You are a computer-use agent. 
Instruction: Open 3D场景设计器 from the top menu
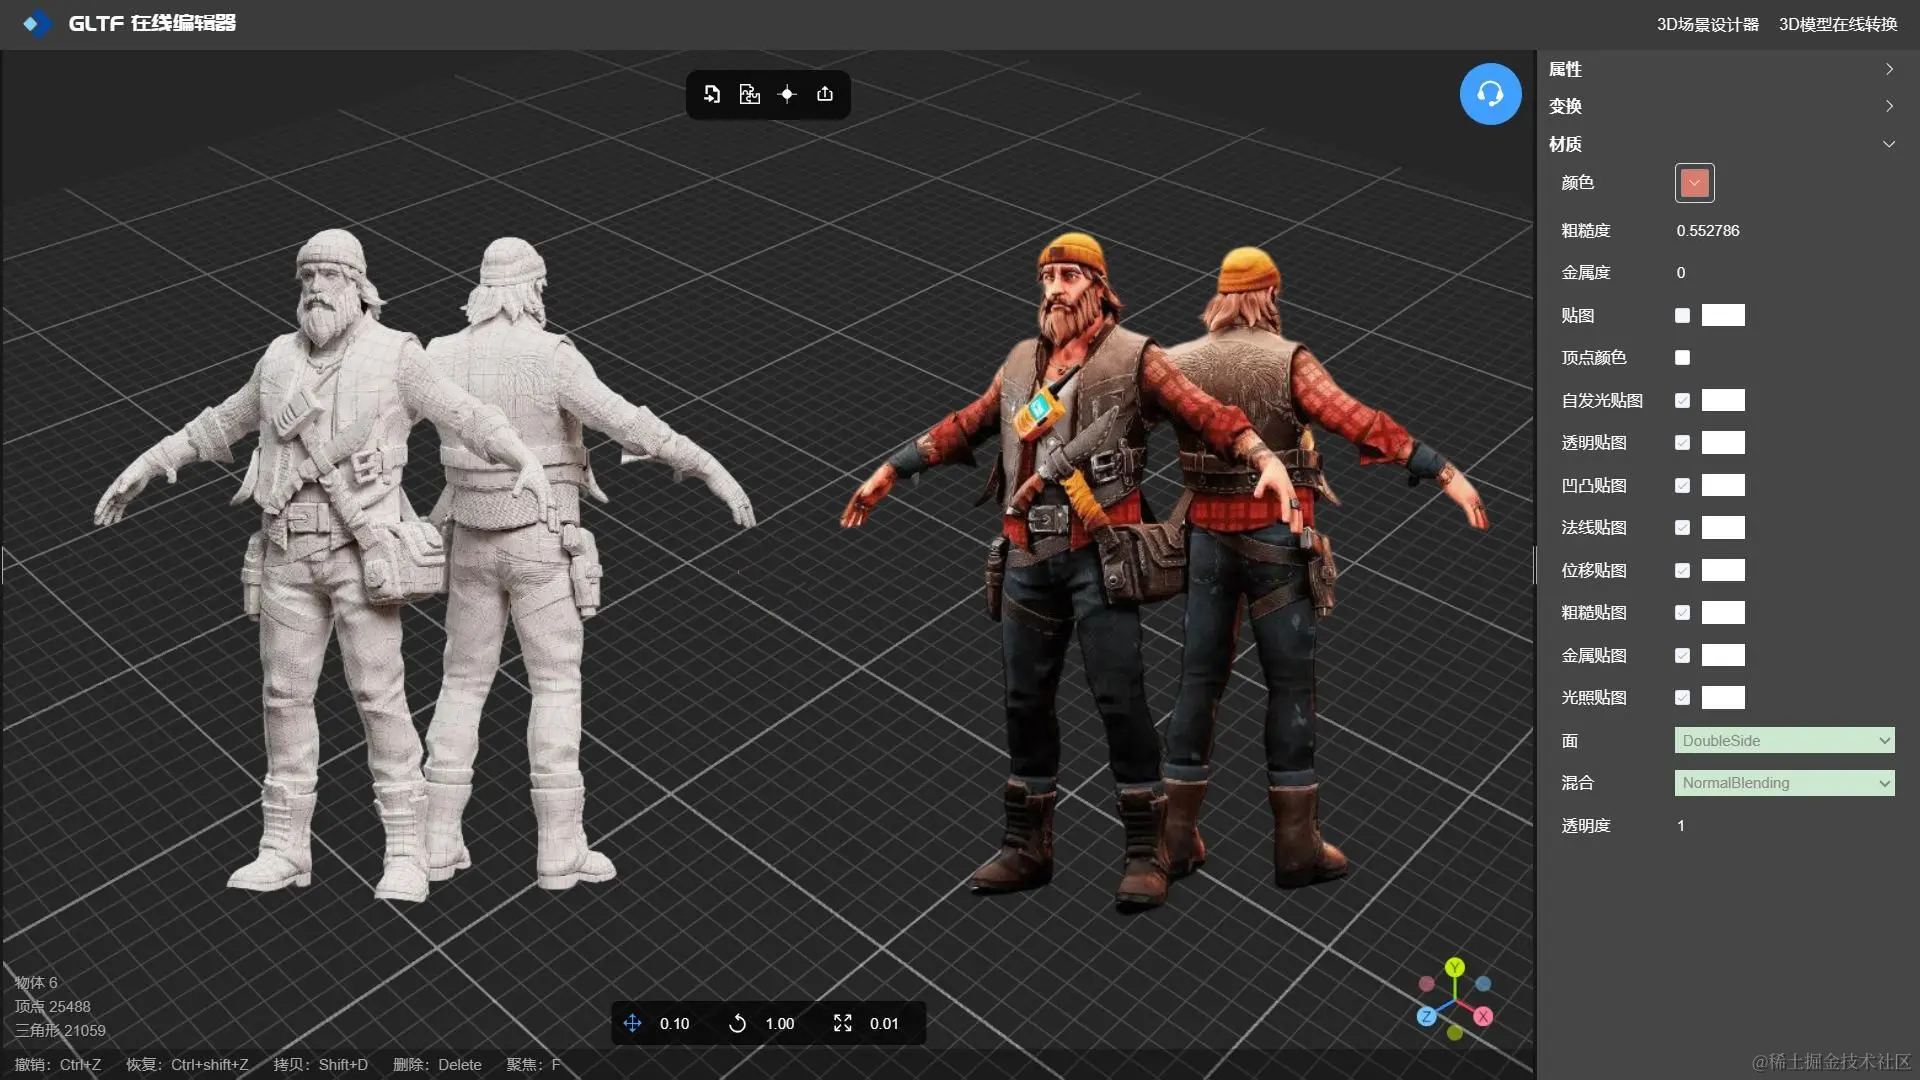[1707, 24]
